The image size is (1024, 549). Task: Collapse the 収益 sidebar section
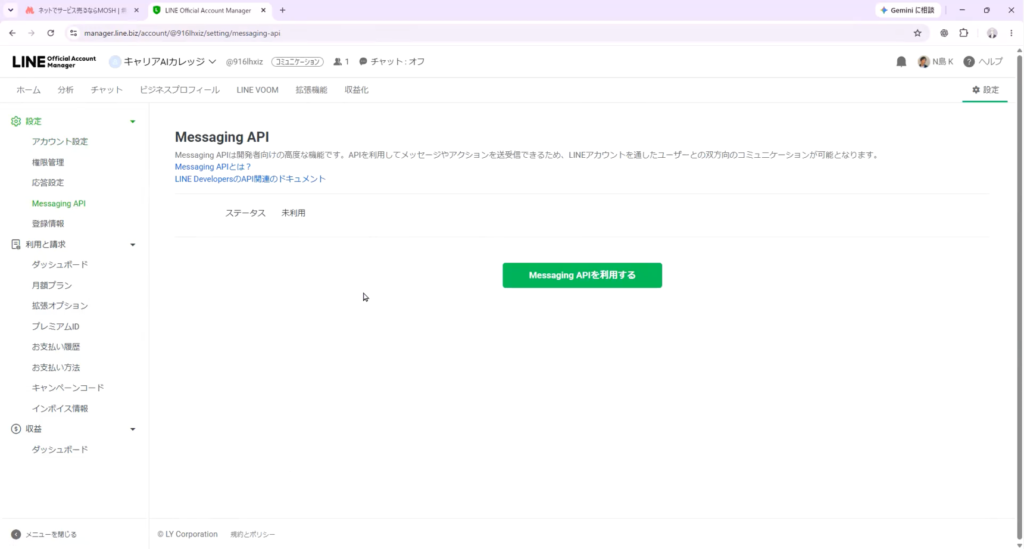click(133, 430)
